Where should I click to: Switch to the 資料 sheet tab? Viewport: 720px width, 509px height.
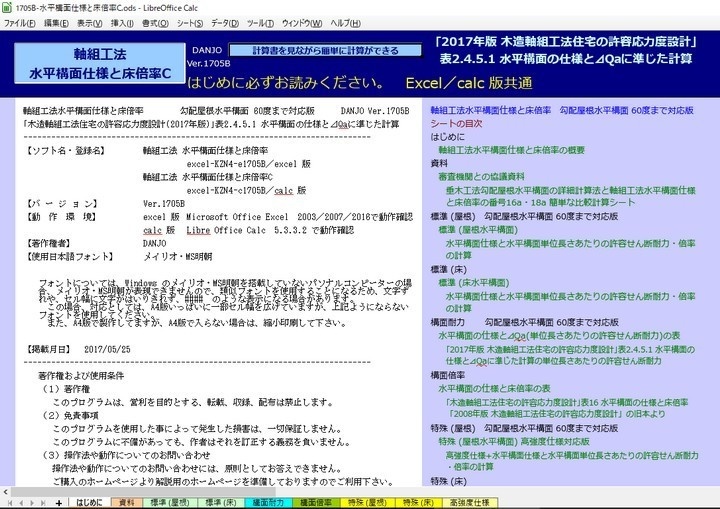[126, 503]
